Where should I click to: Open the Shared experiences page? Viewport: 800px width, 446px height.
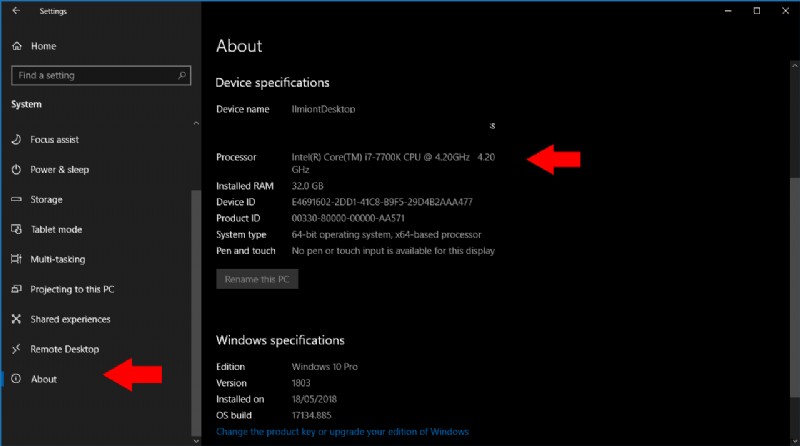point(70,319)
